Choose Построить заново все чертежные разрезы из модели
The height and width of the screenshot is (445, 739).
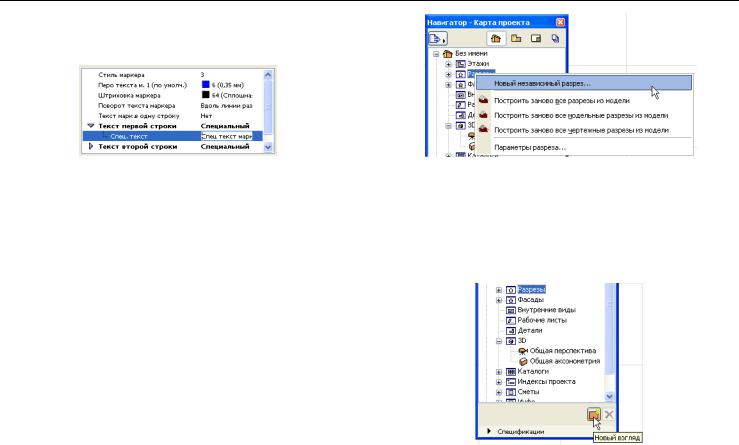click(x=583, y=130)
